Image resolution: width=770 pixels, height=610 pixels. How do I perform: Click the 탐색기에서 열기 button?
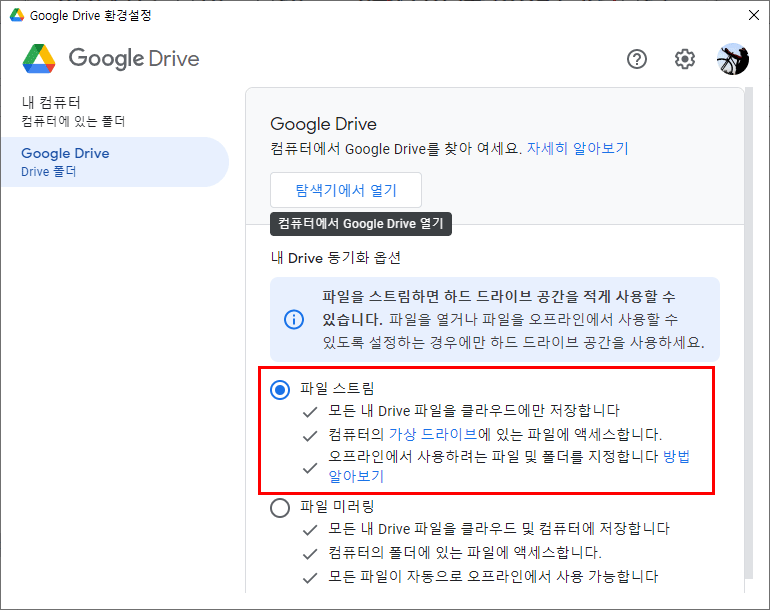coord(346,190)
